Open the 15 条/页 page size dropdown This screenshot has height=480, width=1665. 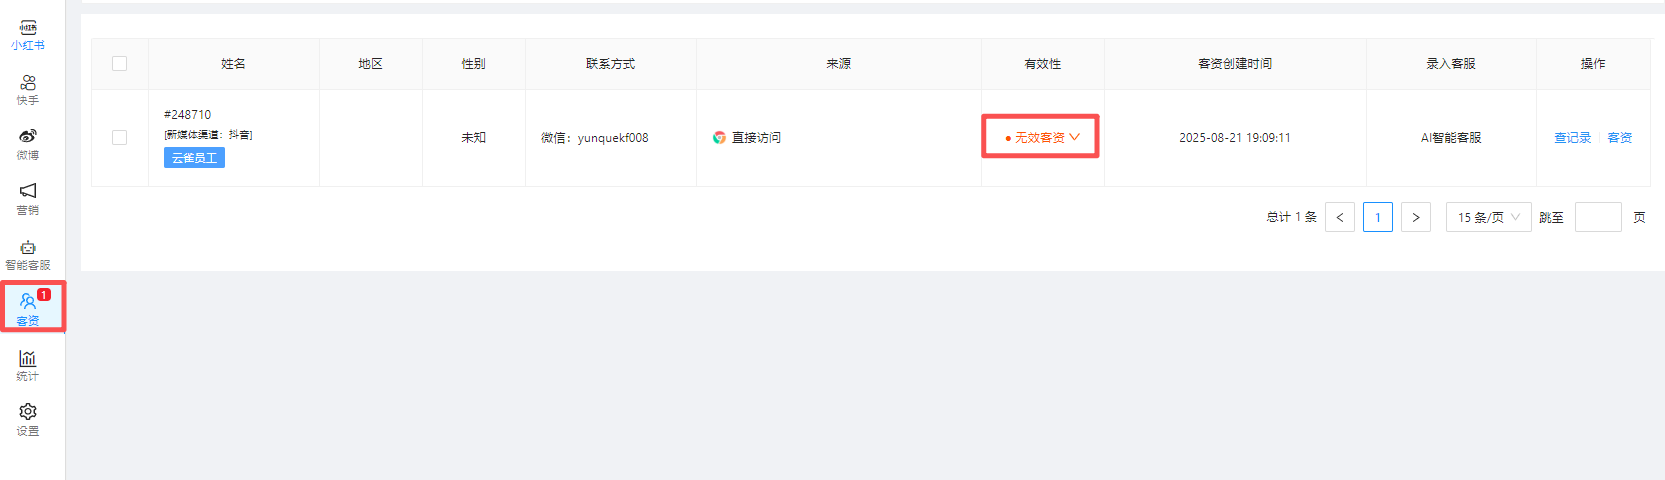pos(1488,217)
